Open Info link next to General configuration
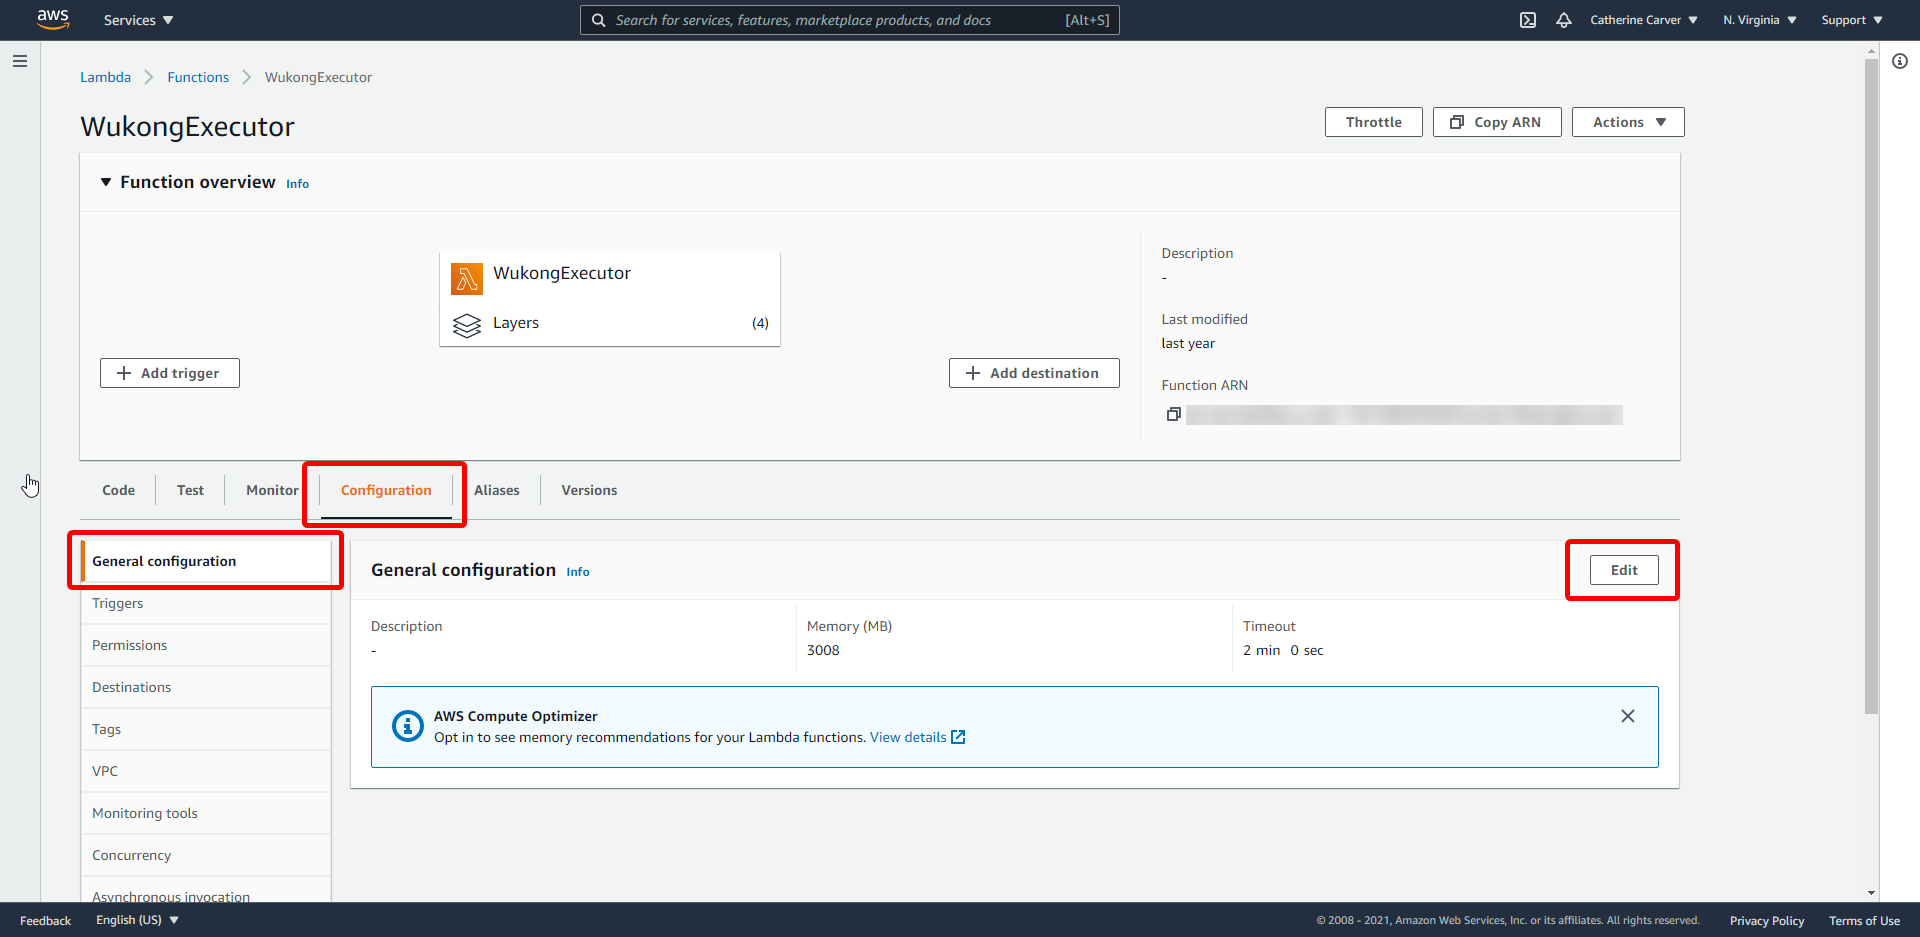Image resolution: width=1920 pixels, height=937 pixels. pyautogui.click(x=578, y=572)
